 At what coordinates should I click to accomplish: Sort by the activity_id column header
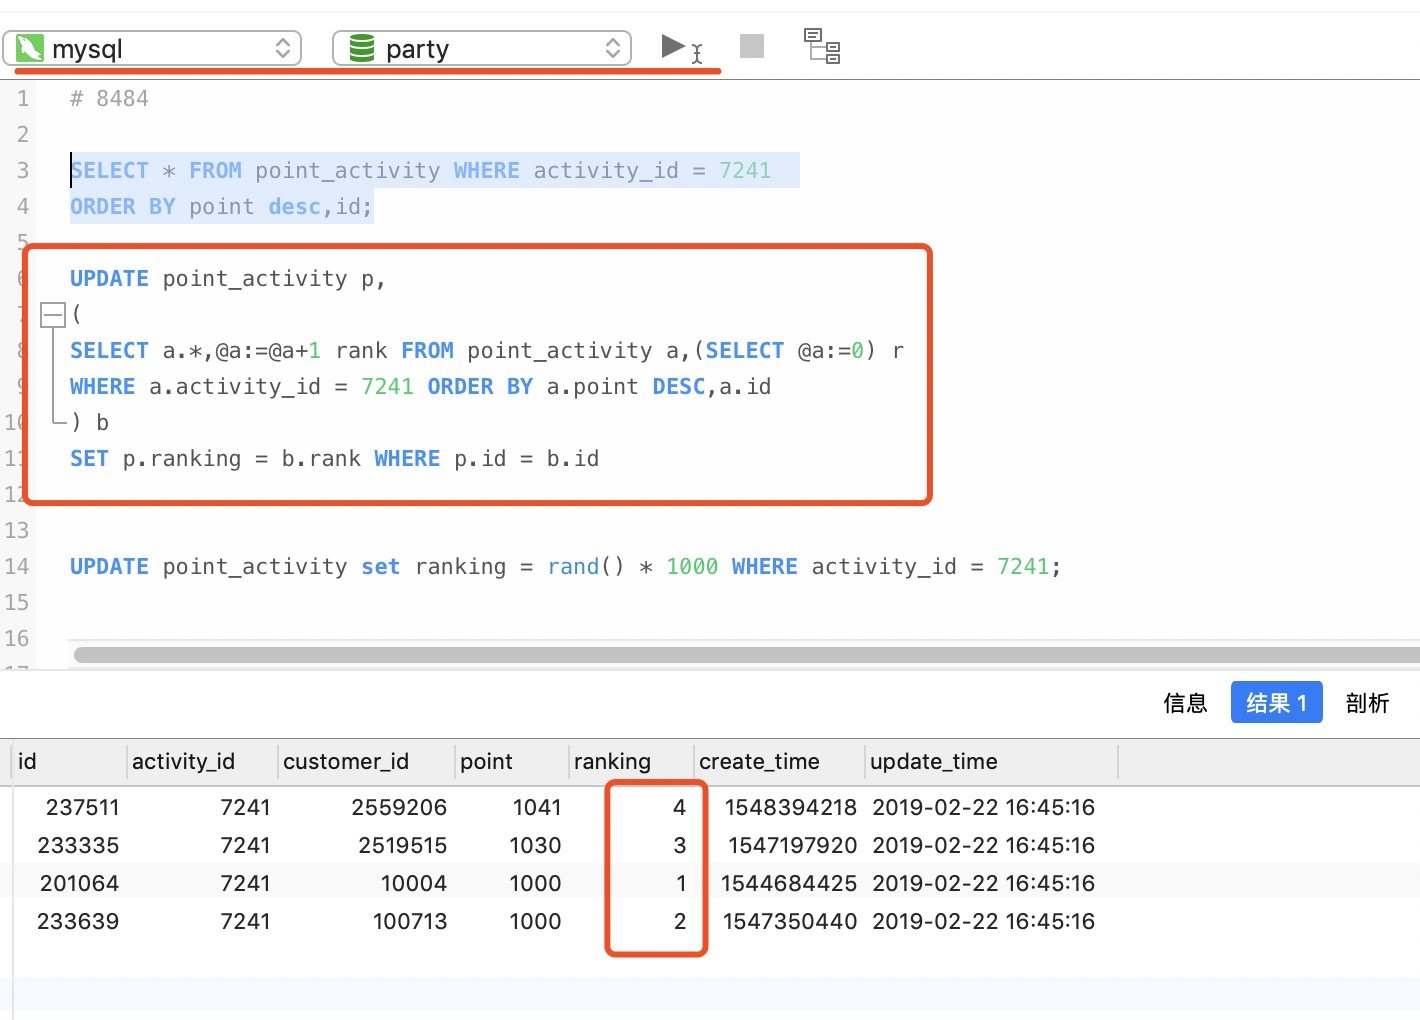point(203,762)
